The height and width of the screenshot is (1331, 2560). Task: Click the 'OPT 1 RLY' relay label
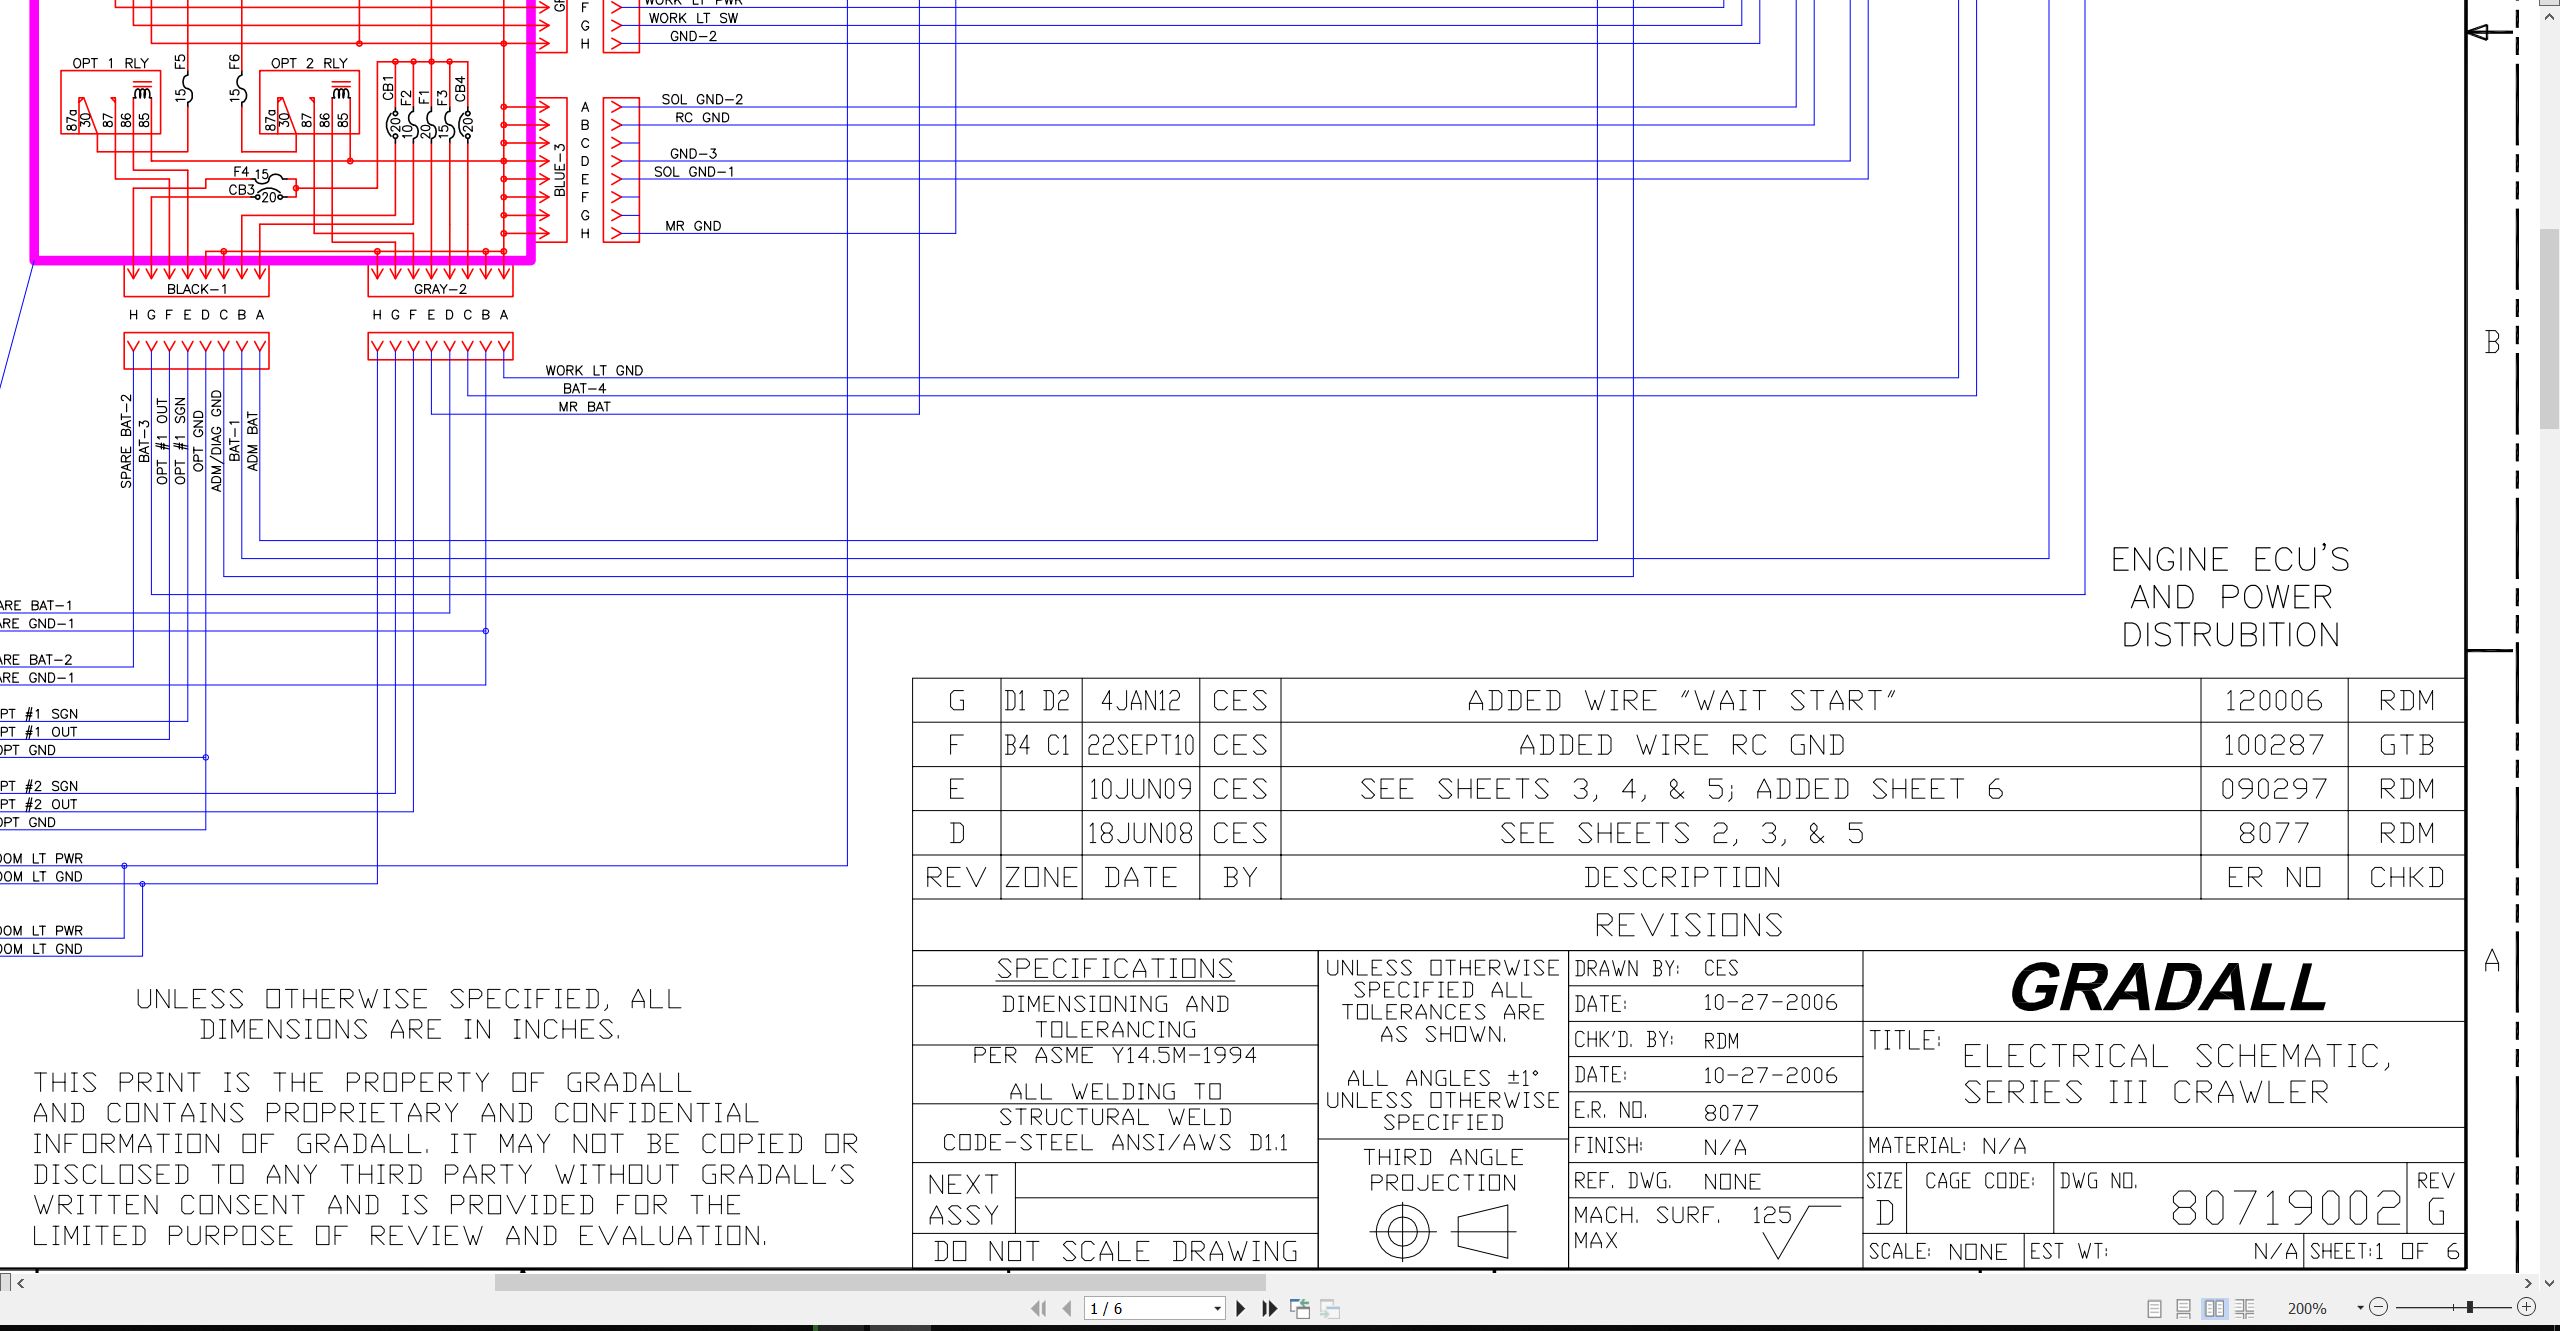(x=110, y=63)
